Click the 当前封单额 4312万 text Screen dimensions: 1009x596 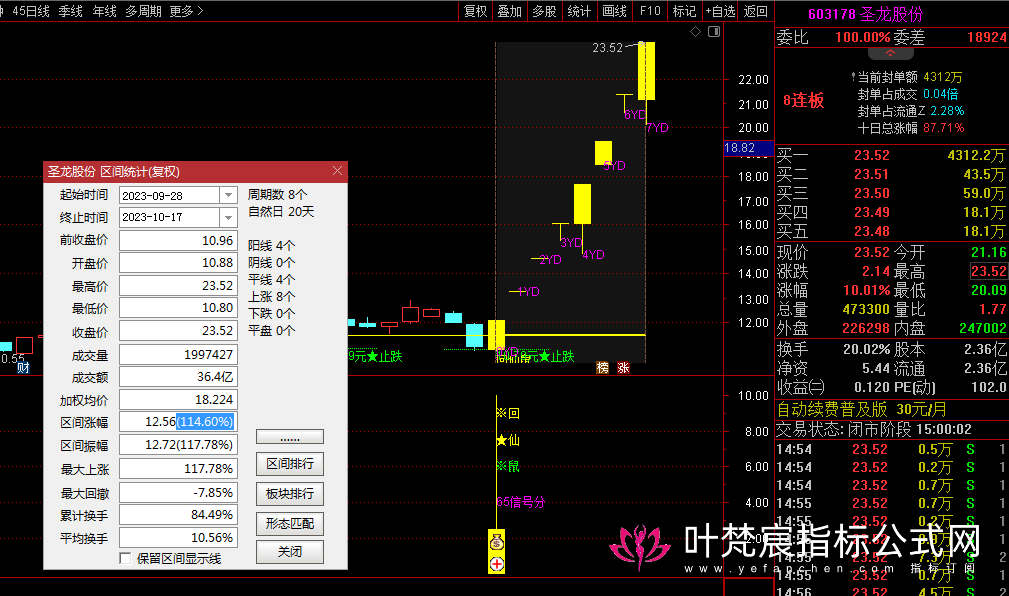(x=910, y=77)
